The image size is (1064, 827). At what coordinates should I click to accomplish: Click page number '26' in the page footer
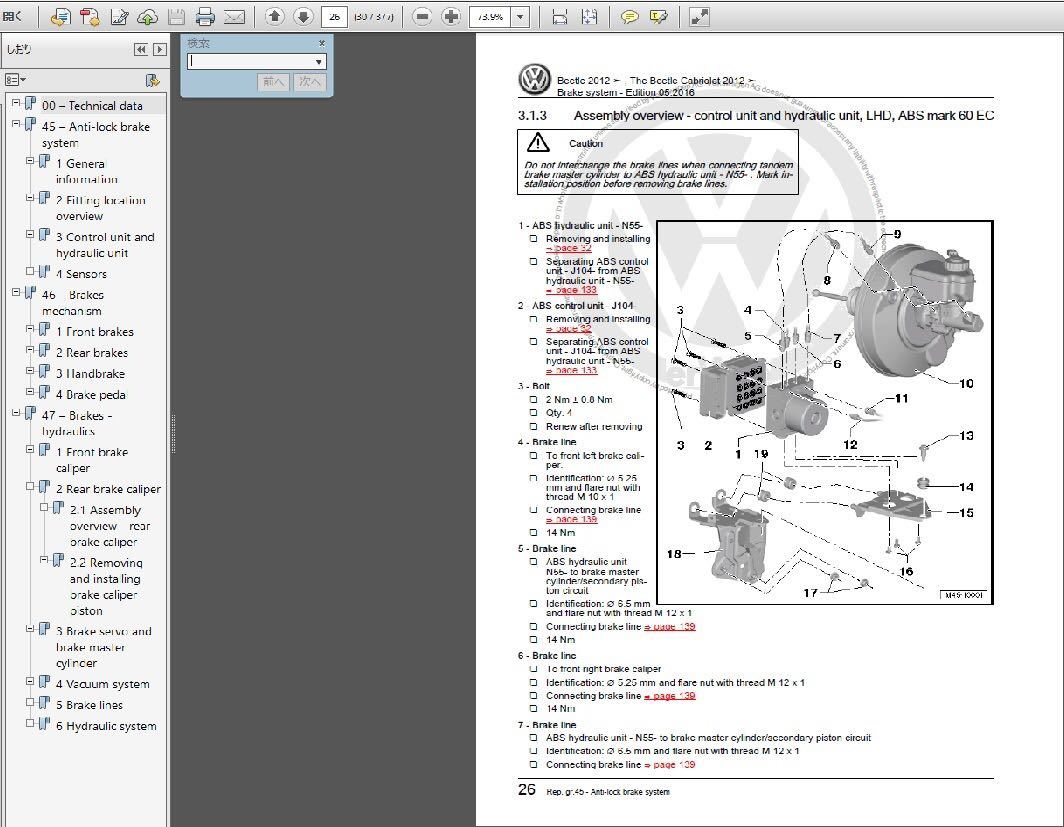[527, 790]
